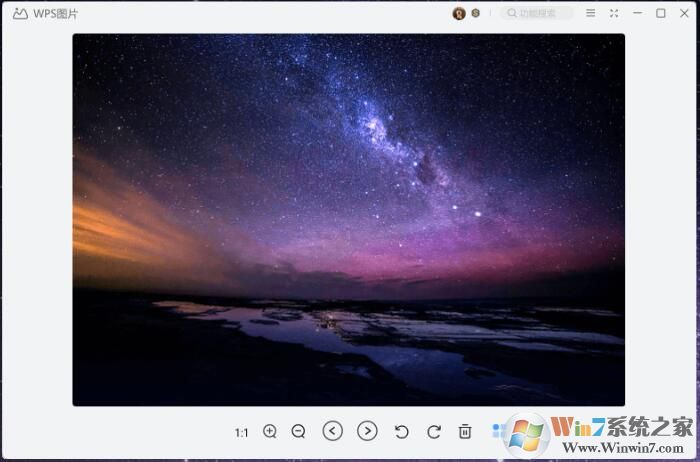
Task: Click the starry sky photo
Action: coord(348,220)
